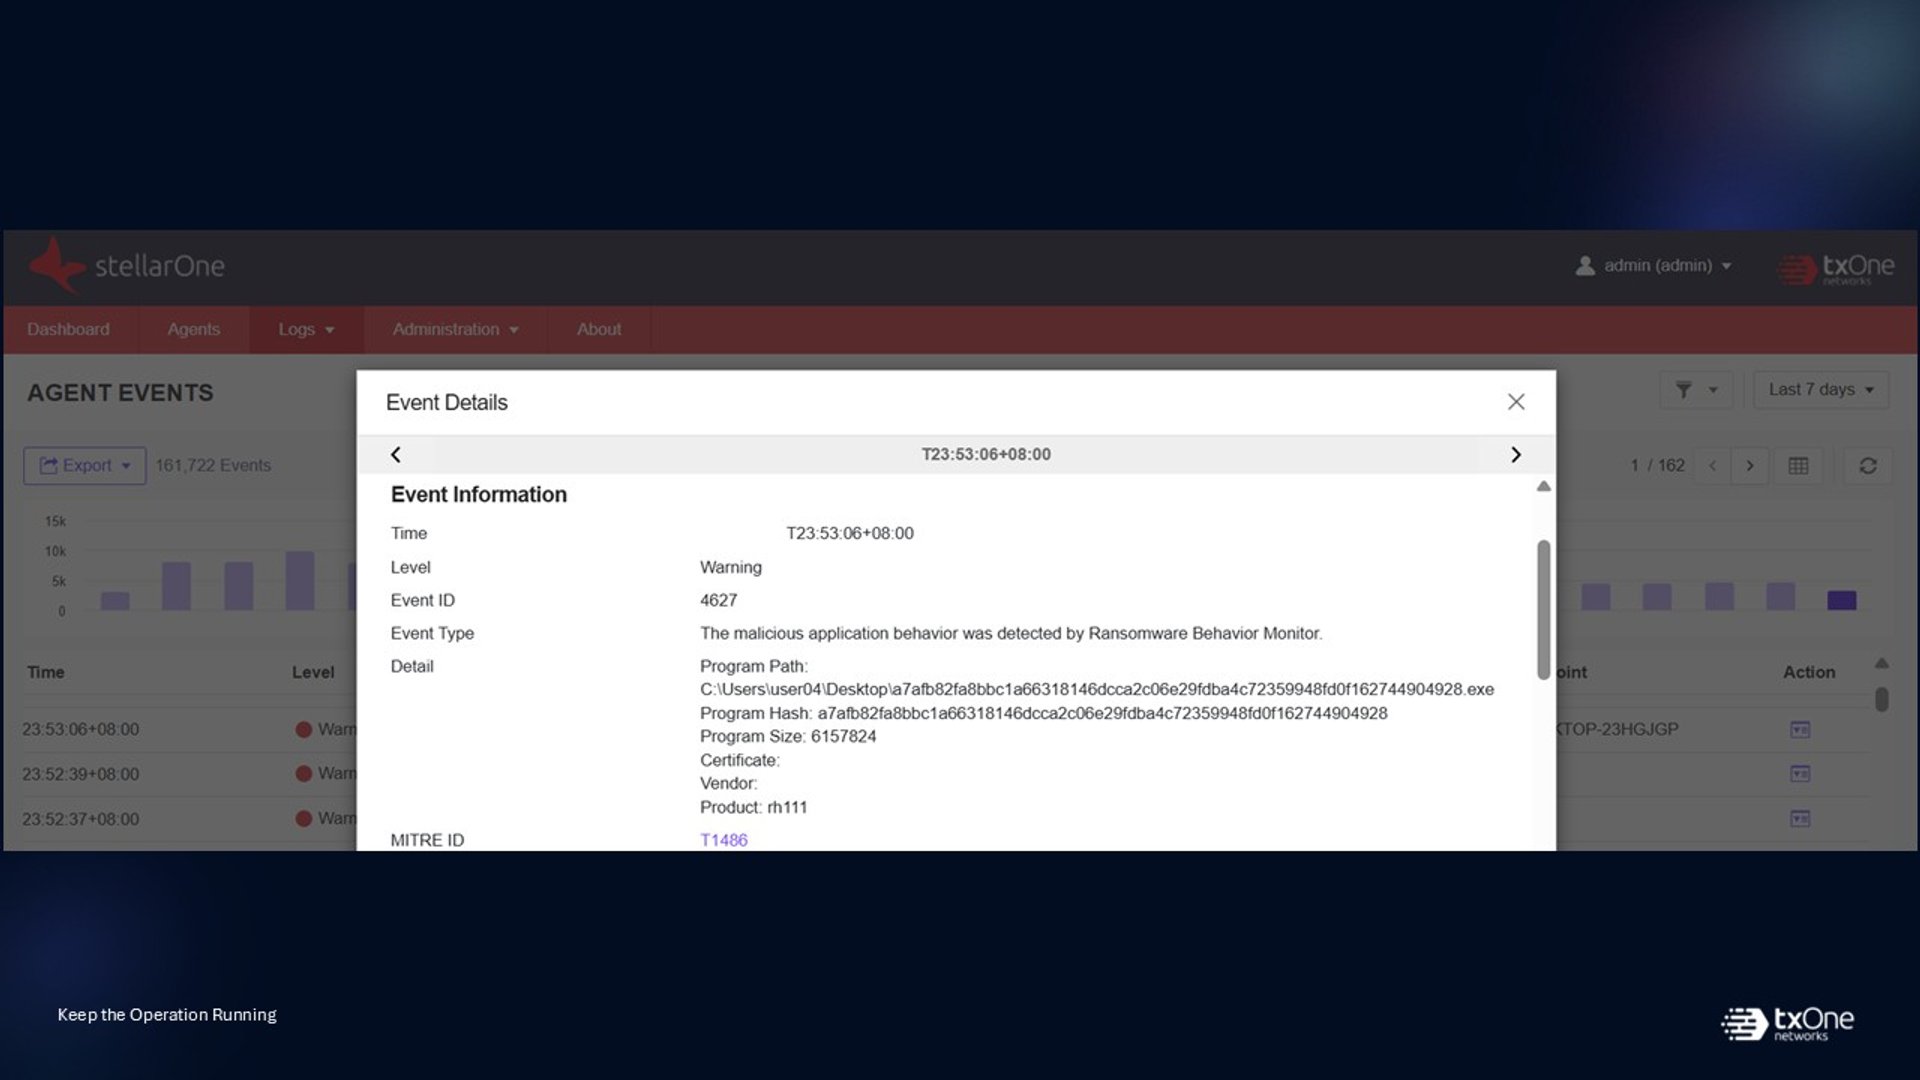Click the Time column header
This screenshot has height=1080, width=1920.
46,673
